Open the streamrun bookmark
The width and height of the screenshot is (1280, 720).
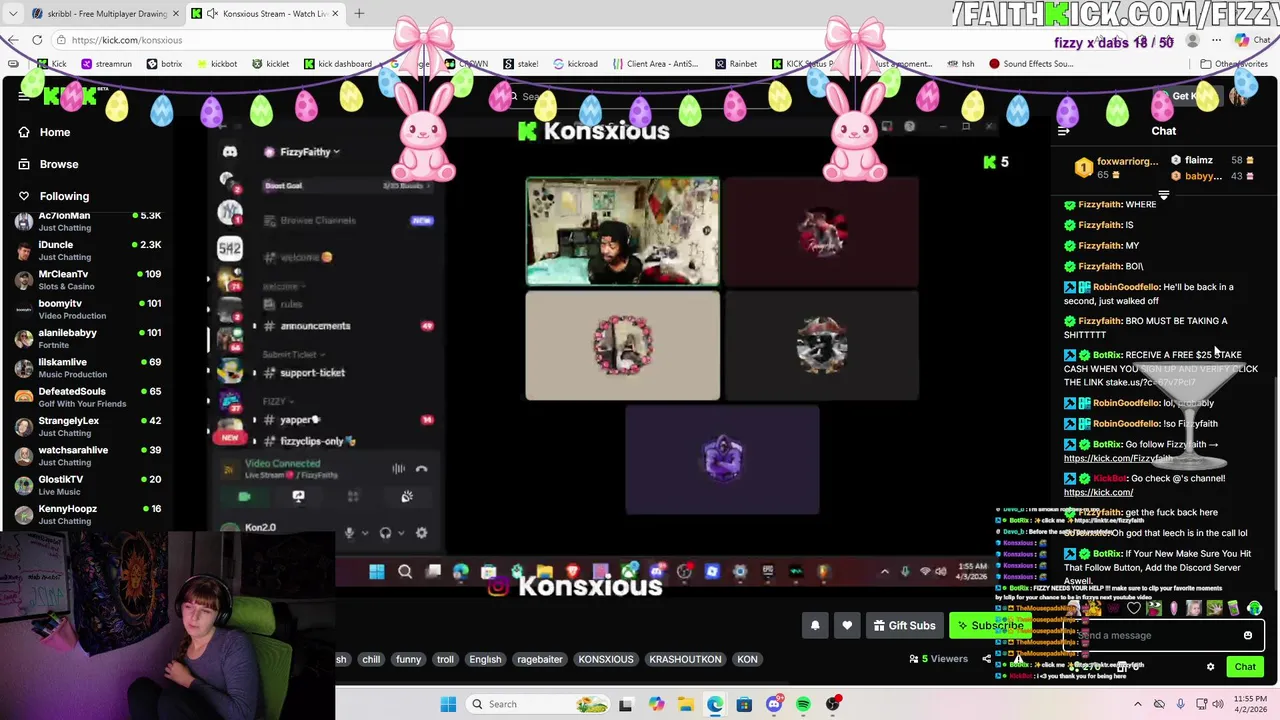point(106,64)
